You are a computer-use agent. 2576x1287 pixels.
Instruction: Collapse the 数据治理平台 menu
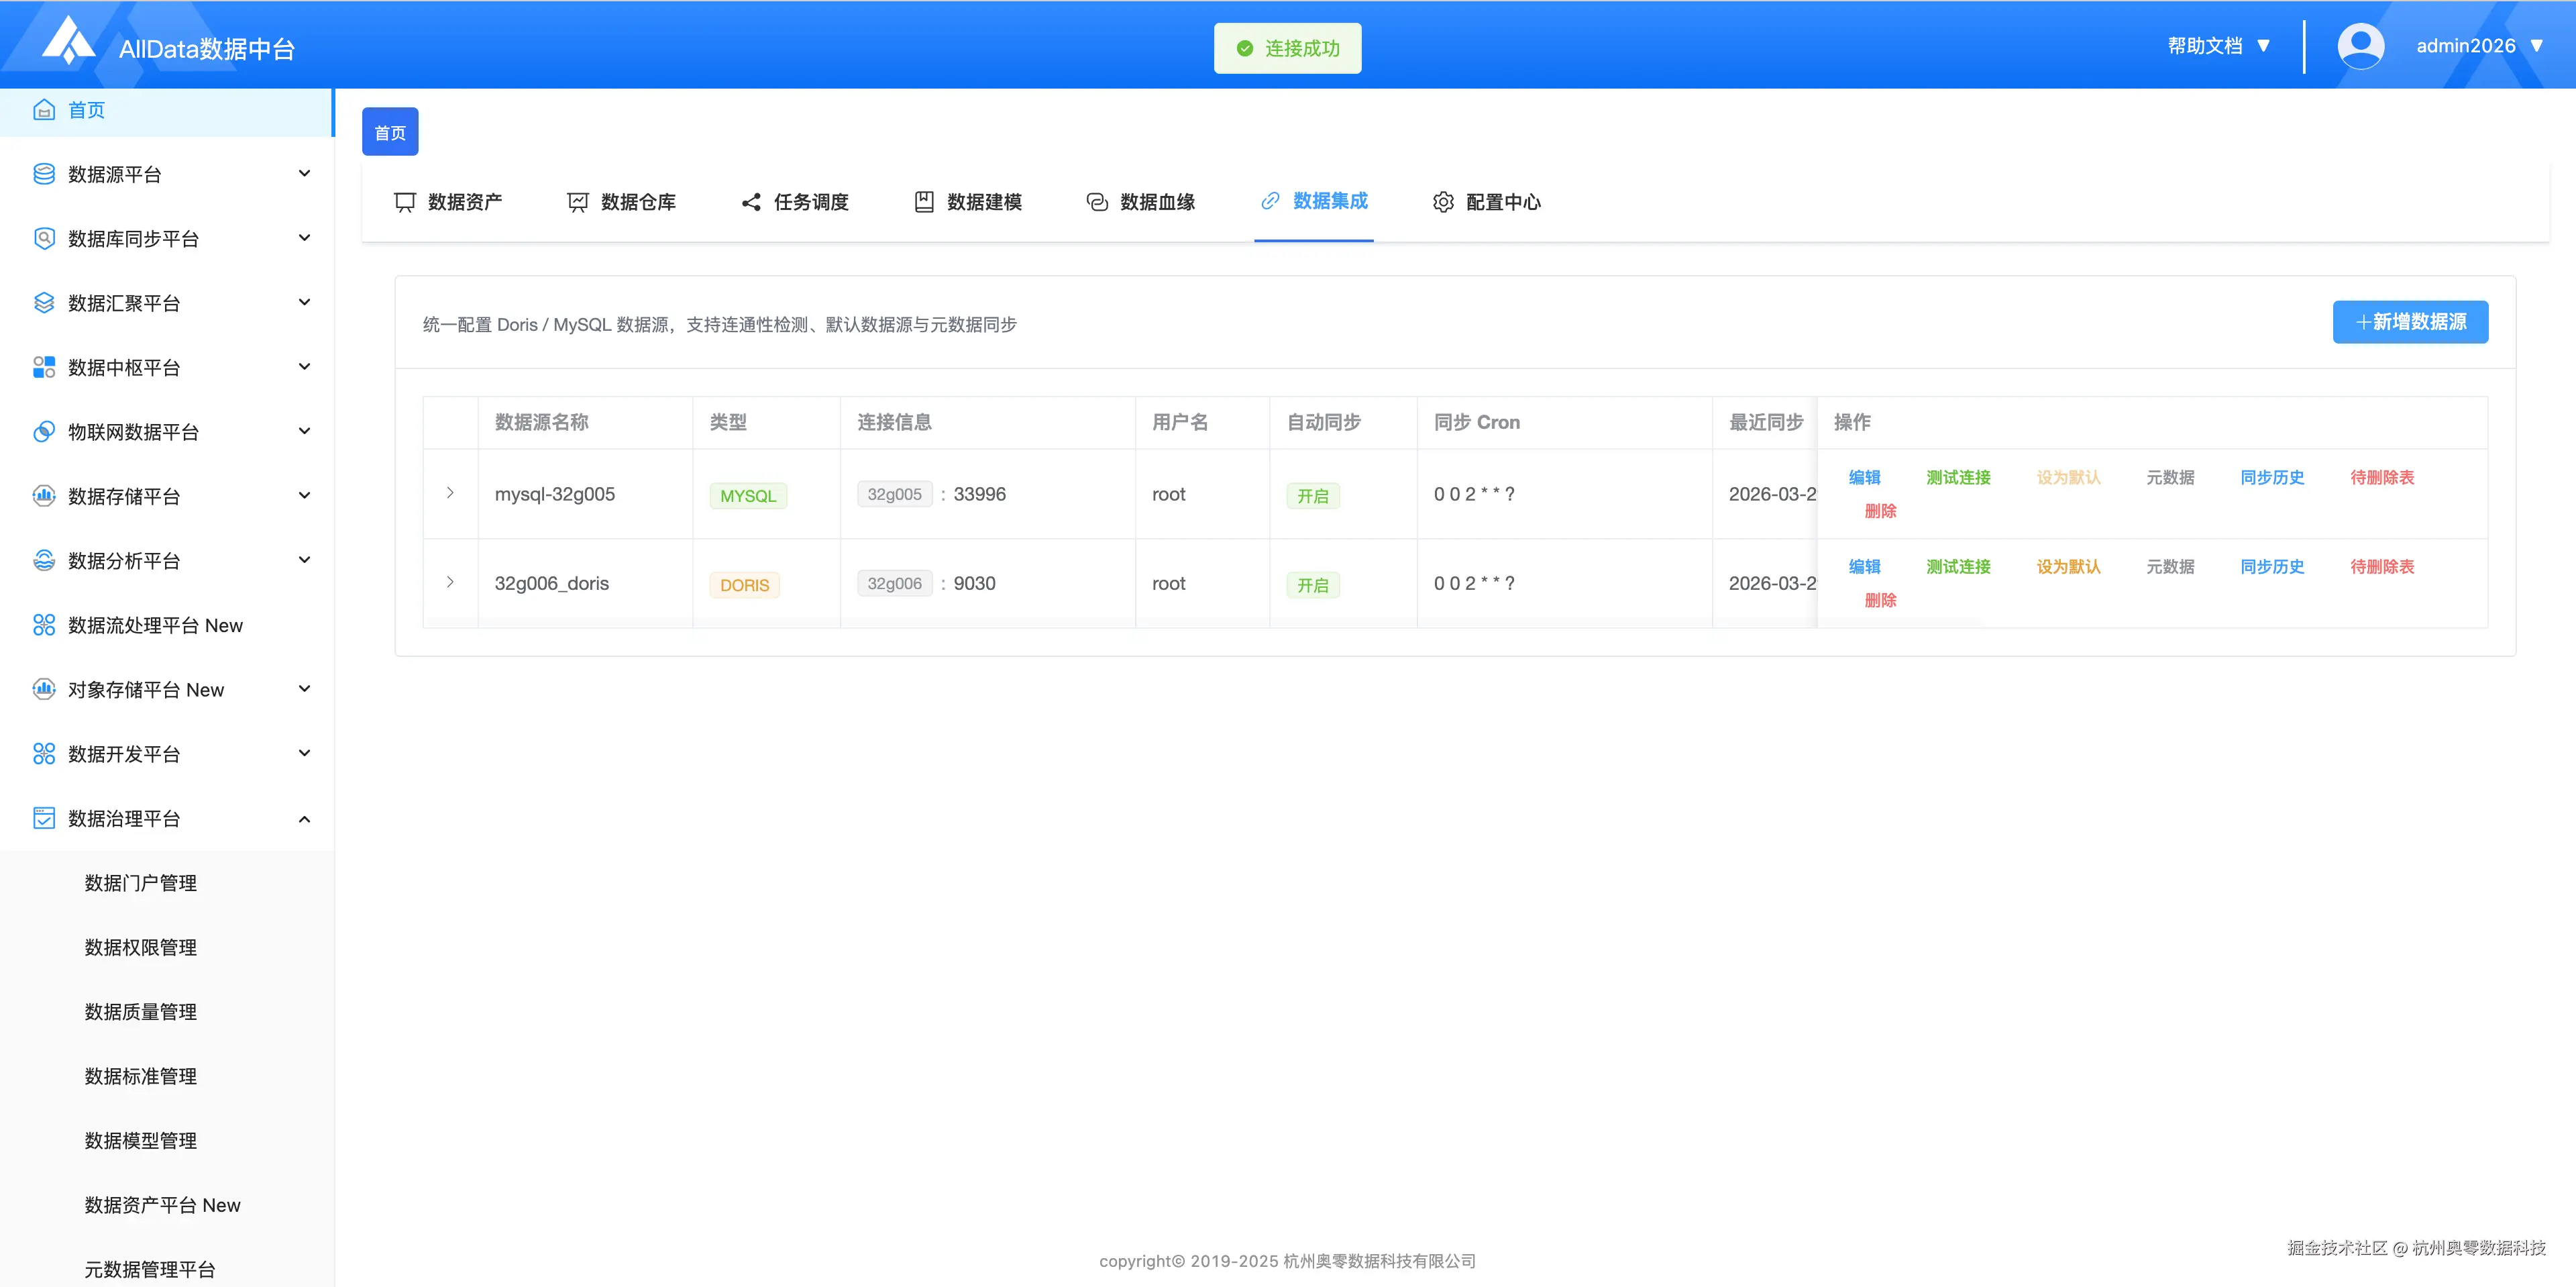pos(304,819)
